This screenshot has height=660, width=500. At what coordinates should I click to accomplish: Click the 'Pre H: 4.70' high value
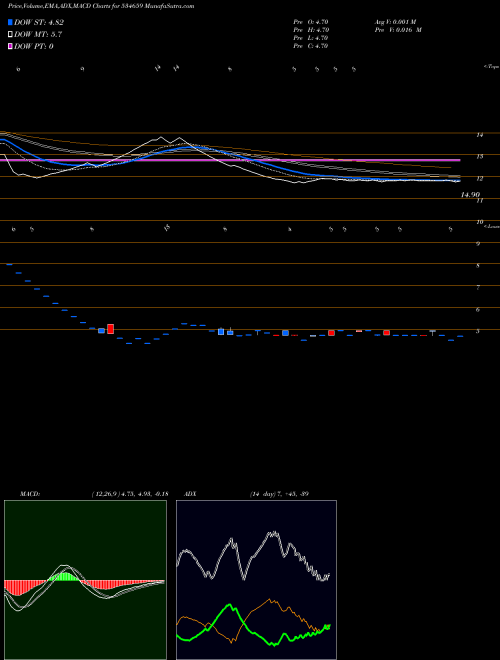pyautogui.click(x=311, y=30)
